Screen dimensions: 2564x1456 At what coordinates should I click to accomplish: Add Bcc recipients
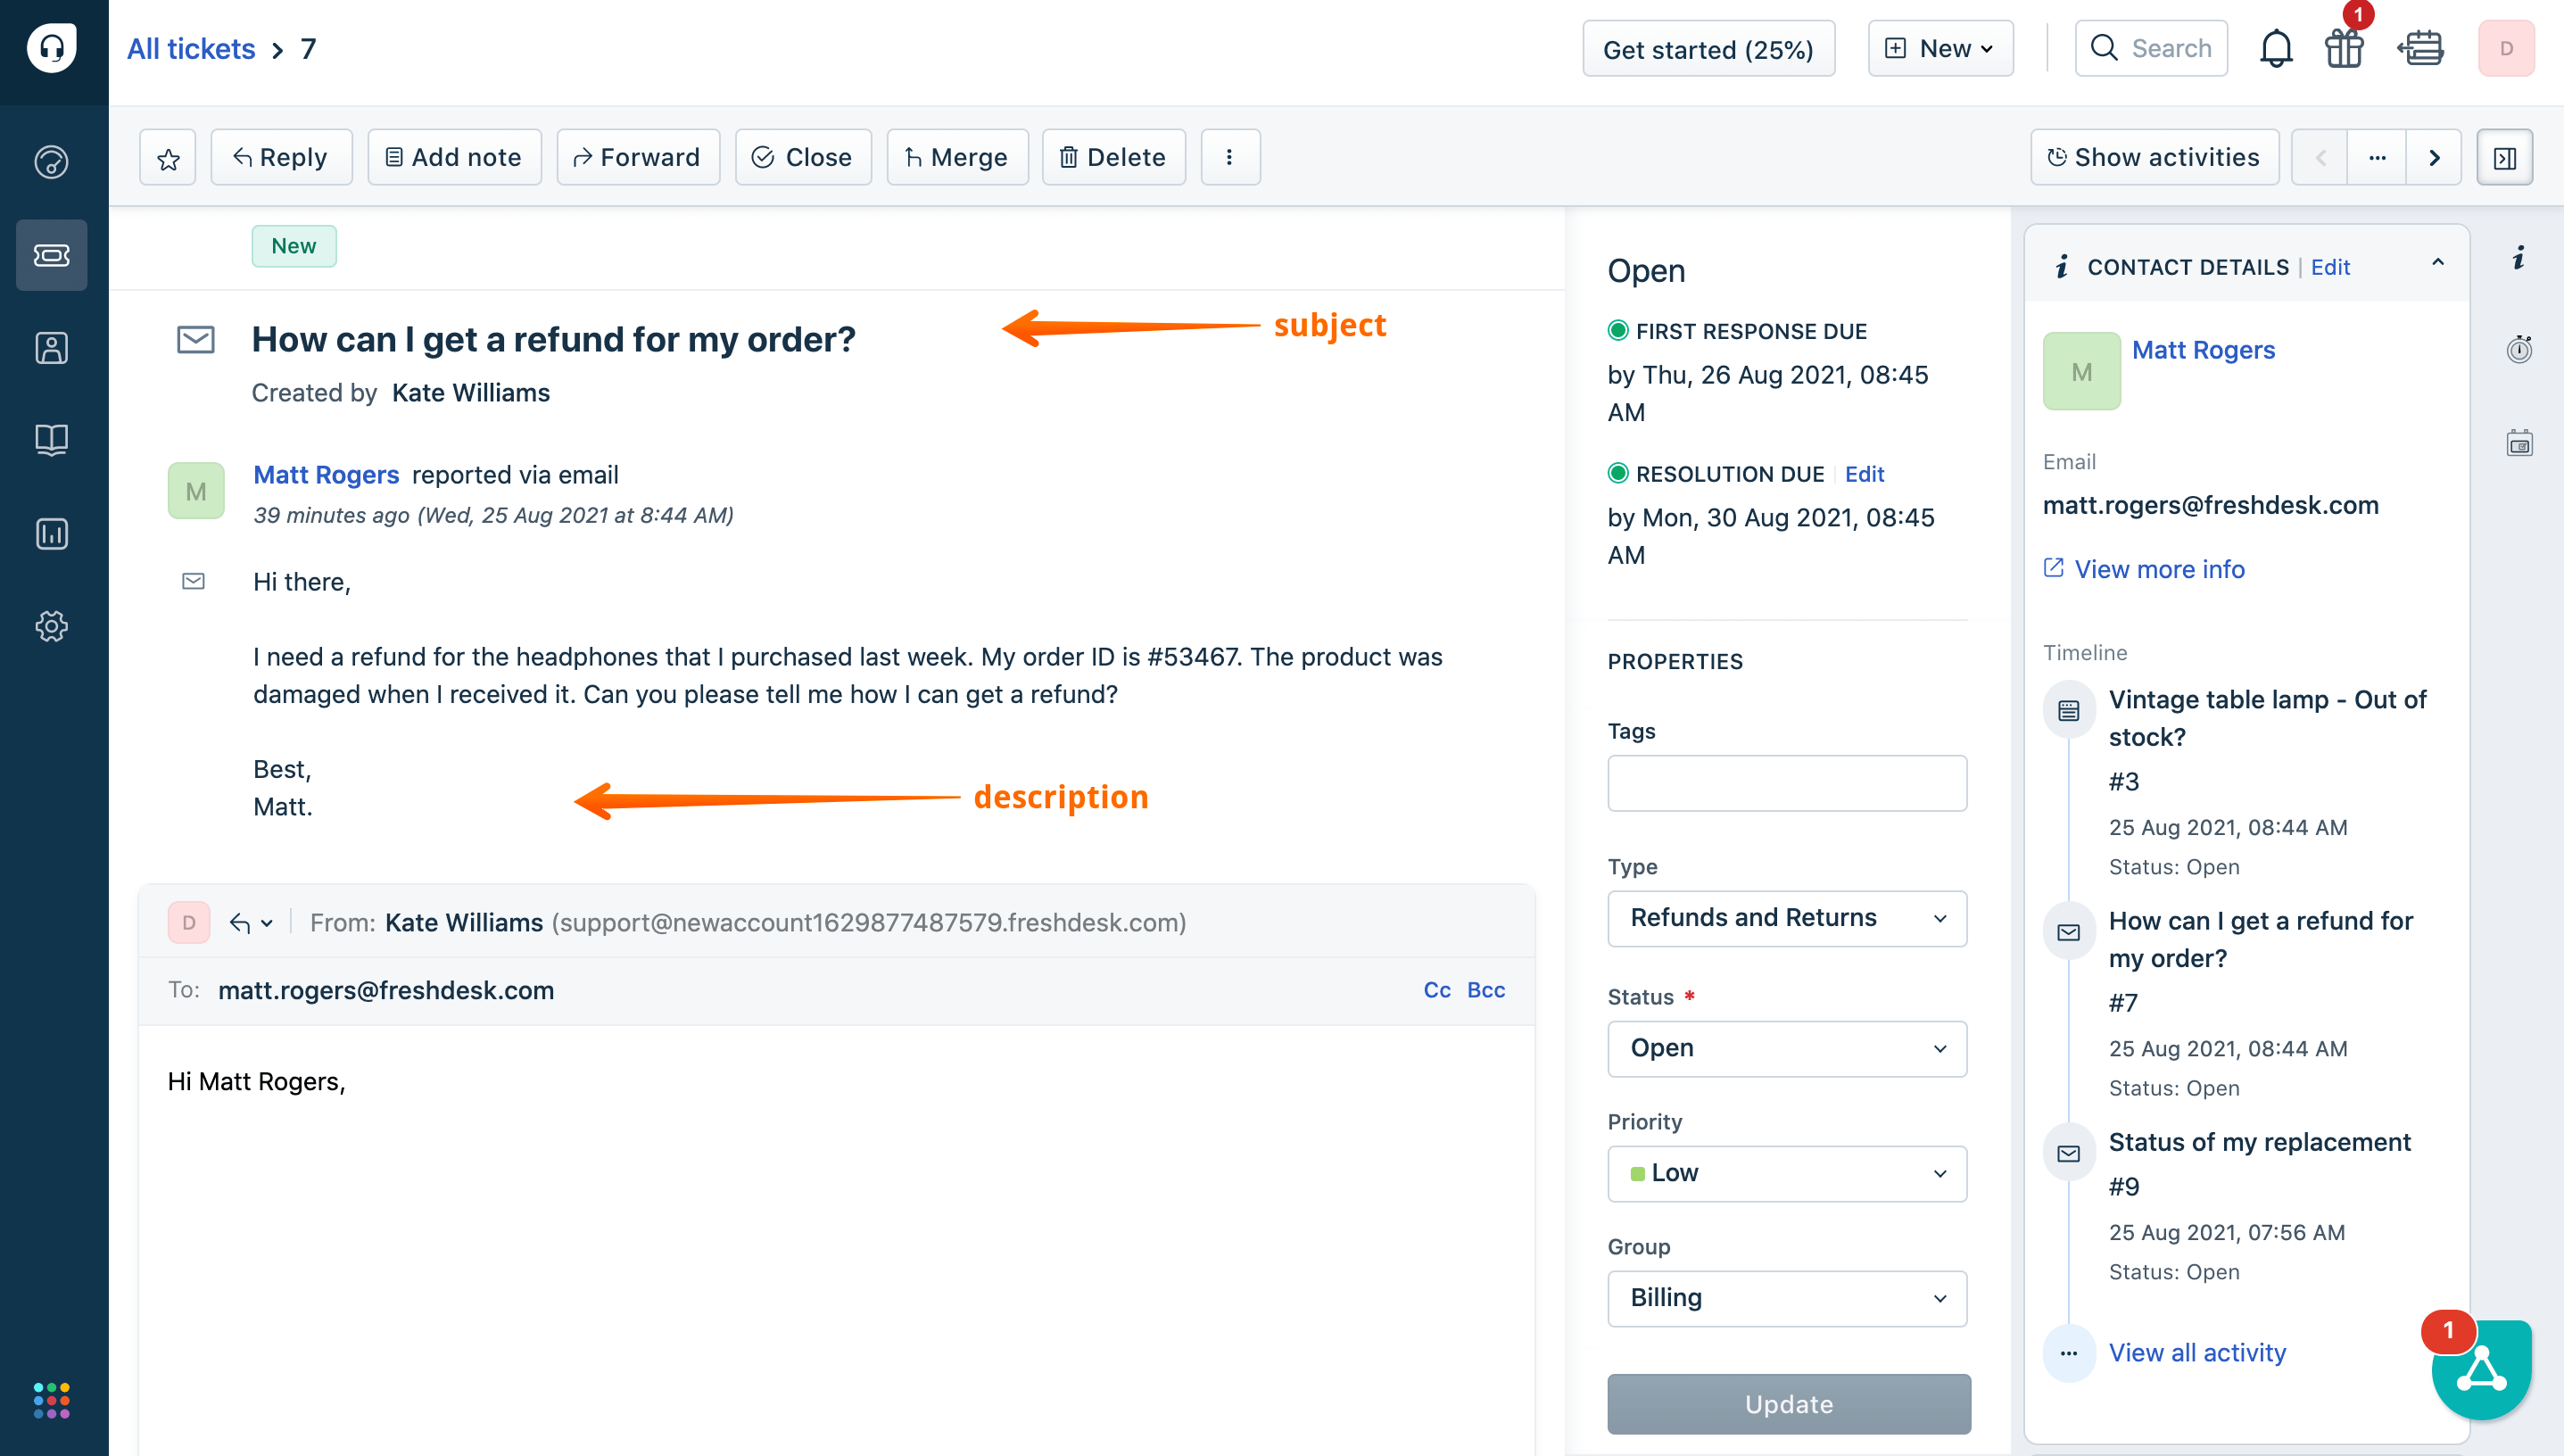point(1486,990)
